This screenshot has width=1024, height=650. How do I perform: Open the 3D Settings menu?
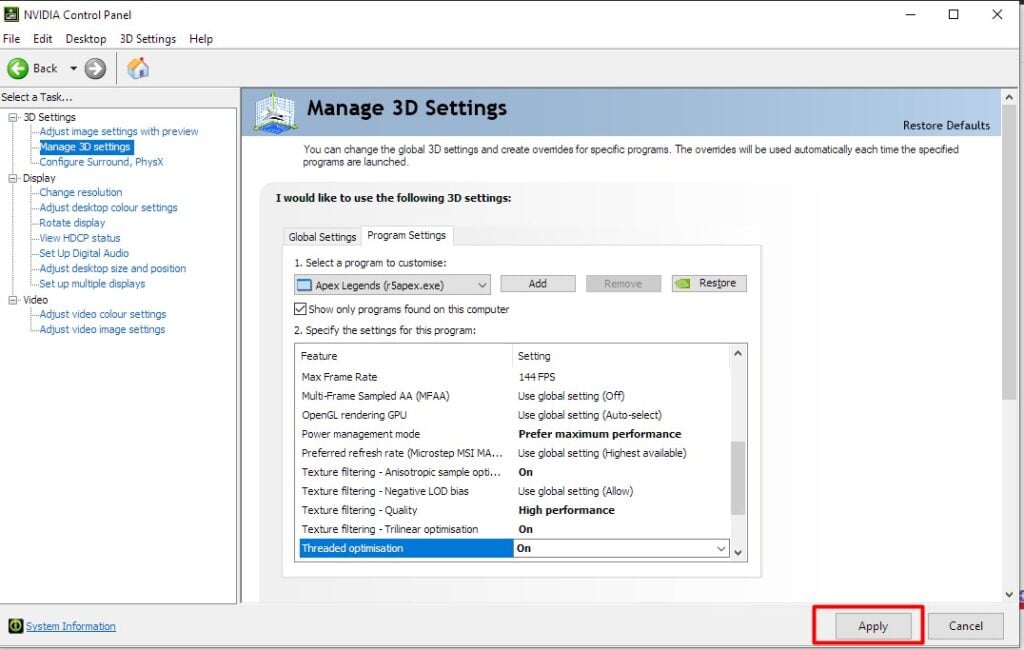point(148,39)
